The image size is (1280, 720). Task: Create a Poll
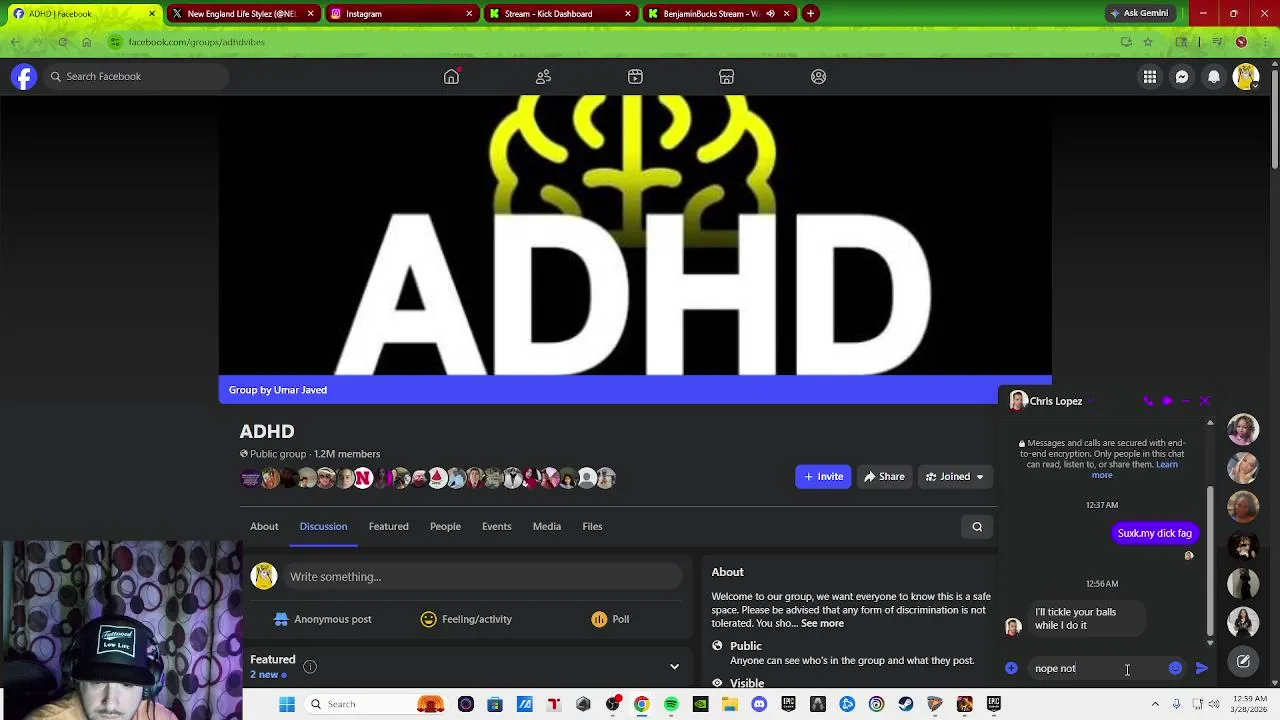click(610, 620)
